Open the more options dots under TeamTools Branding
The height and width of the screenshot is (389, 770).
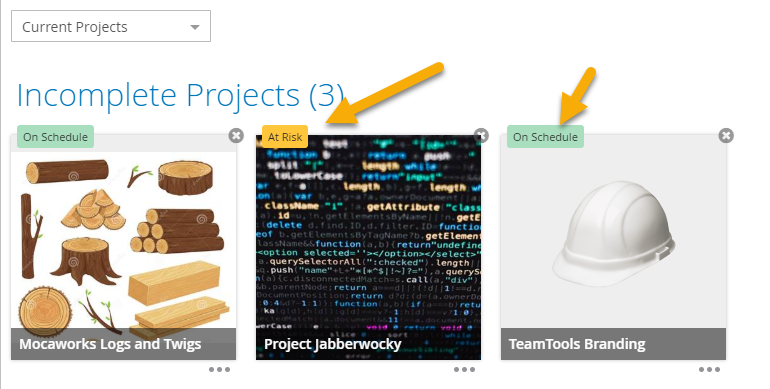[709, 369]
